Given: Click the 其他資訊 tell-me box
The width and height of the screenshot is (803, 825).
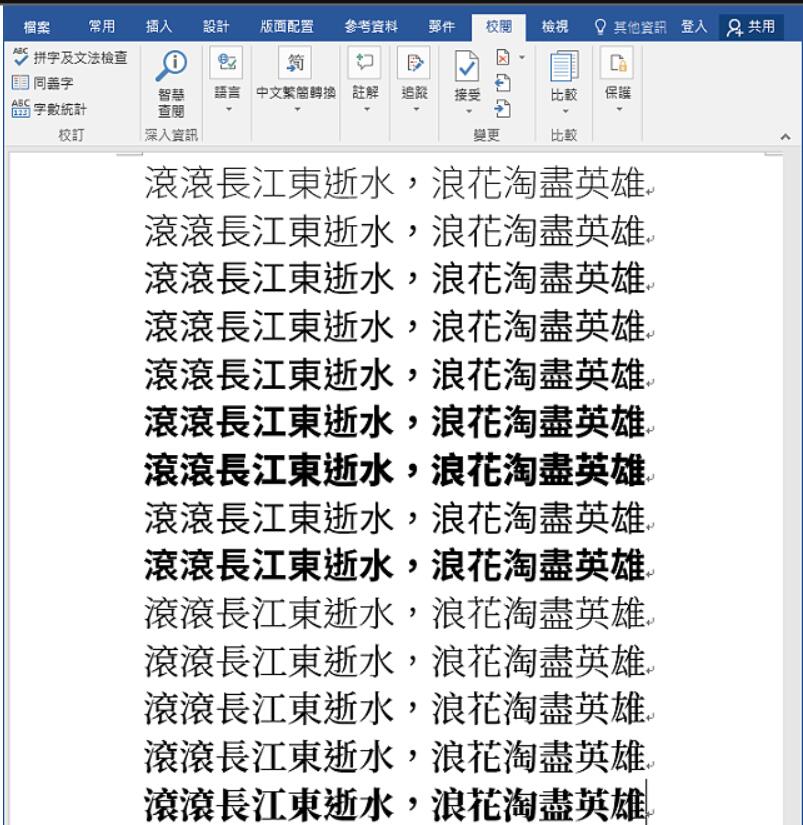Looking at the screenshot, I should 630,26.
